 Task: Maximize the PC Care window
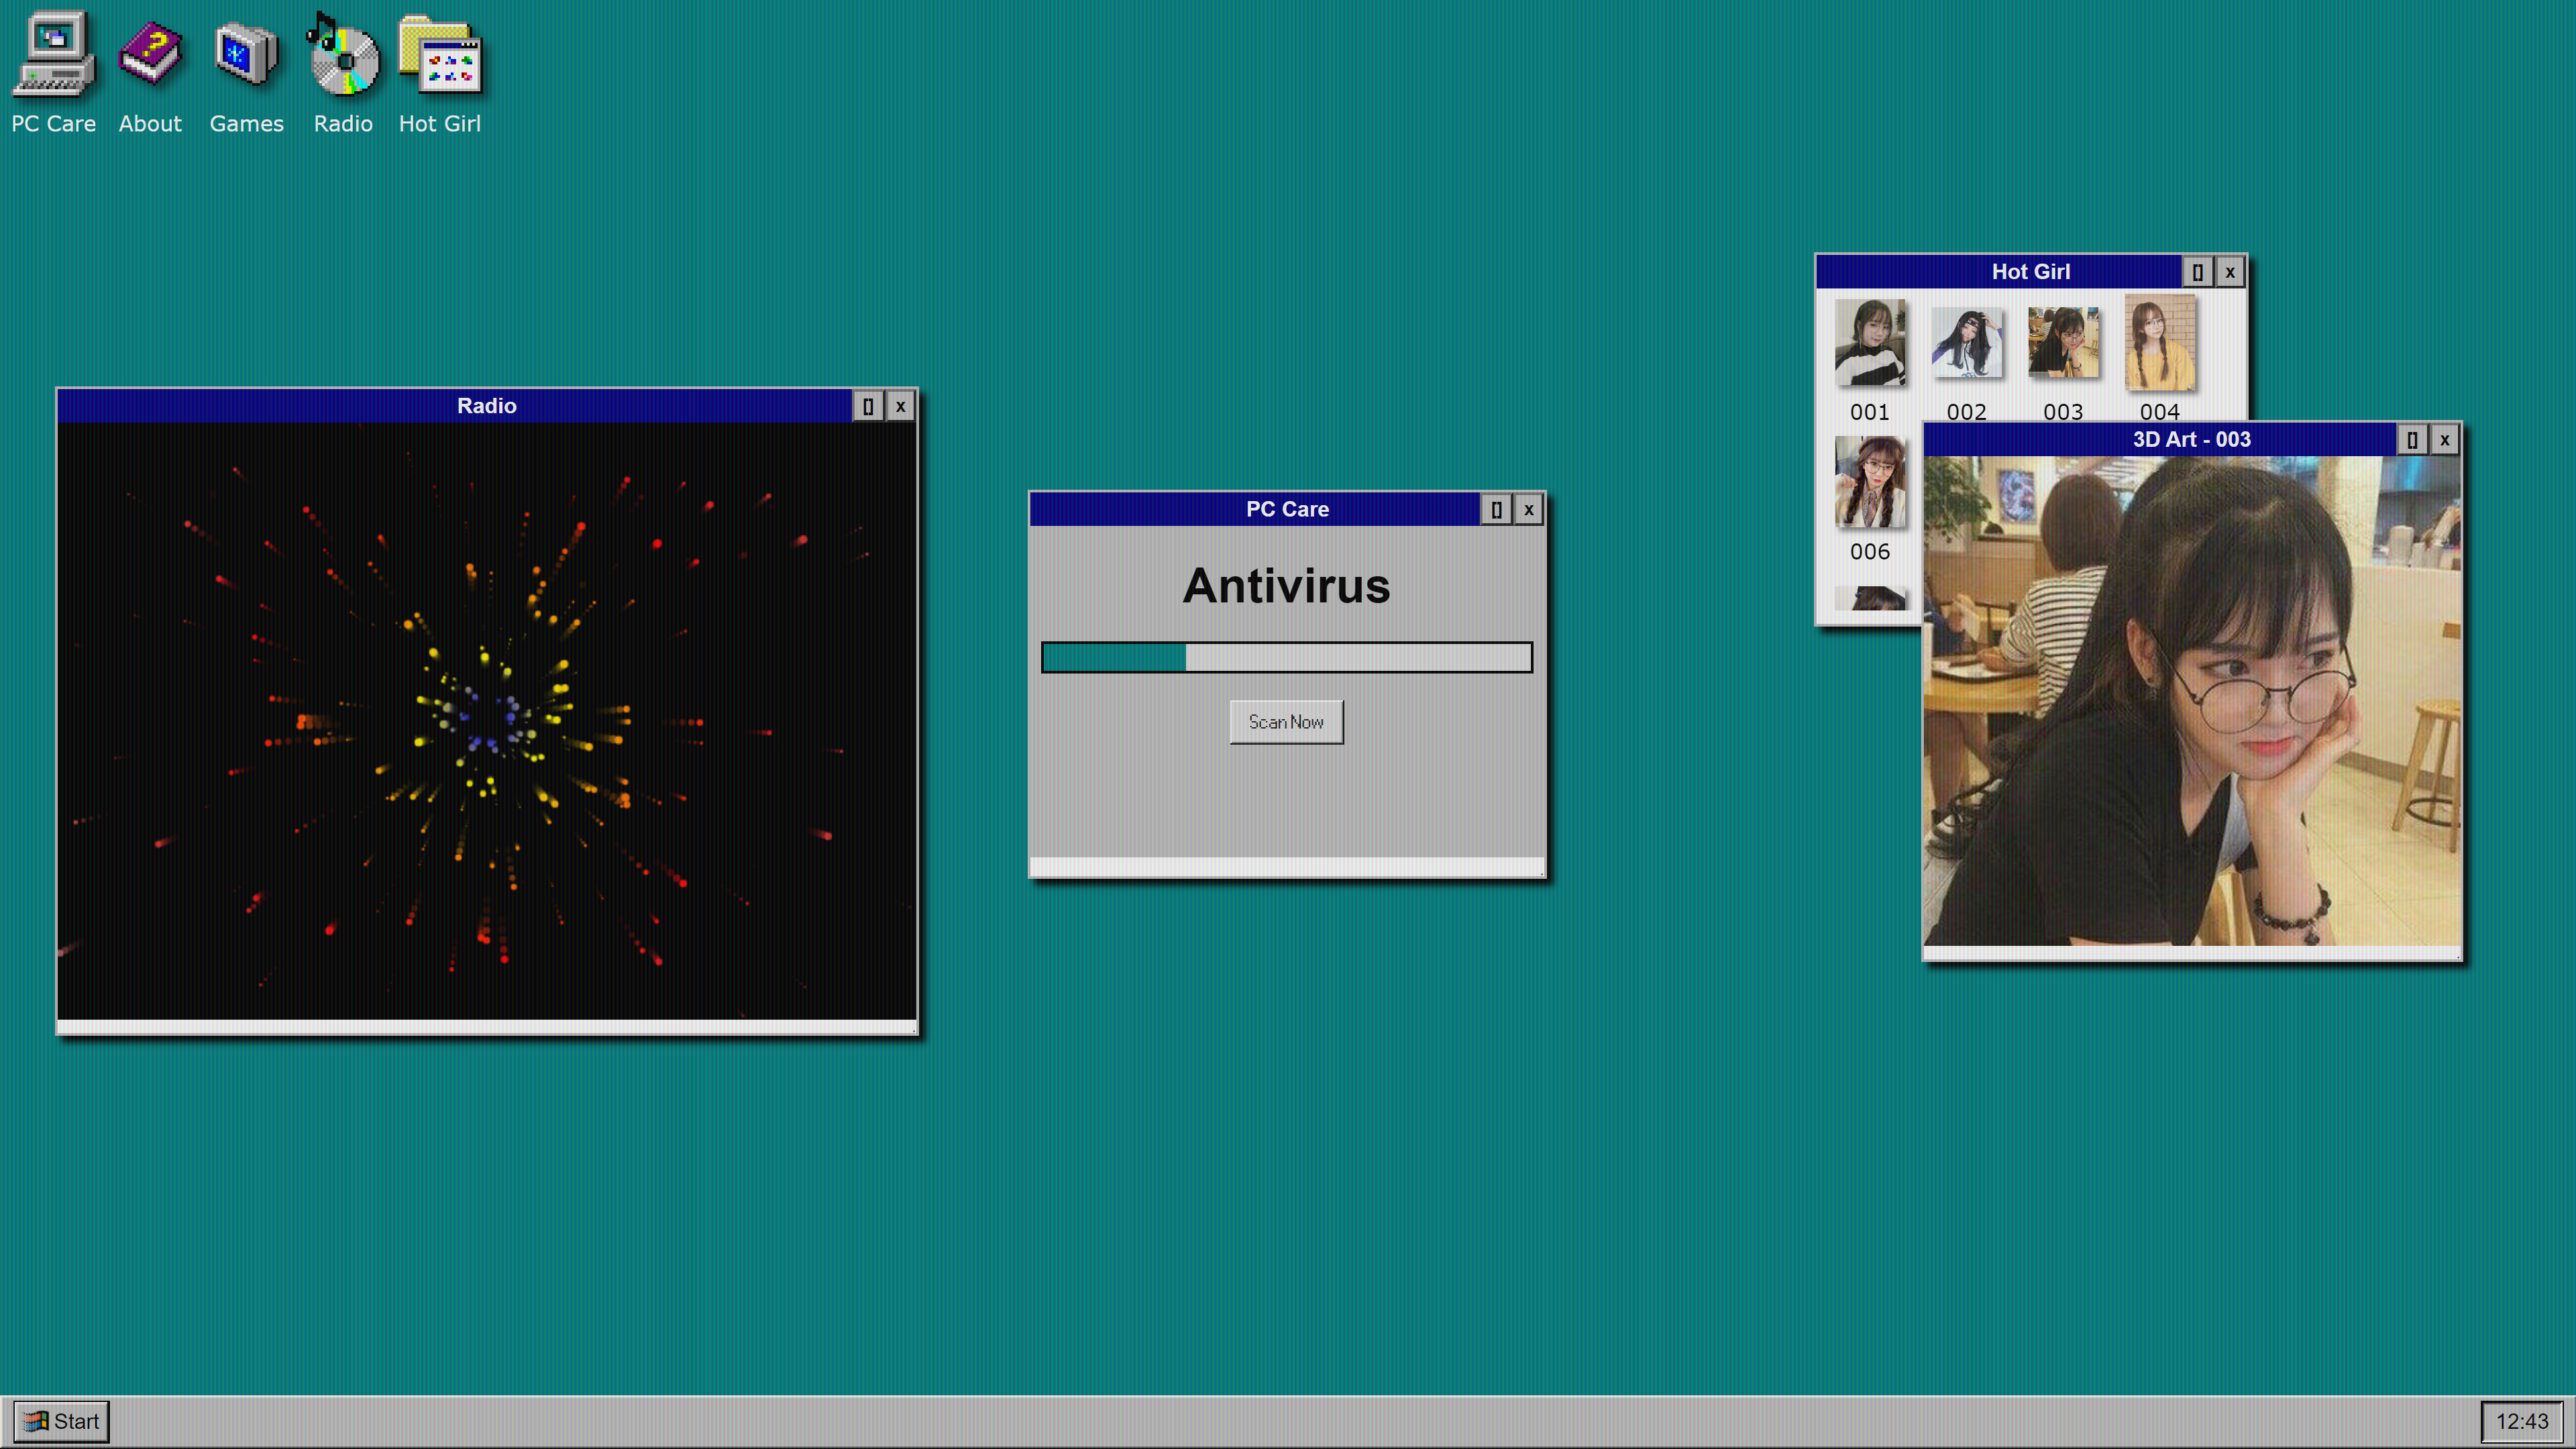click(1496, 509)
